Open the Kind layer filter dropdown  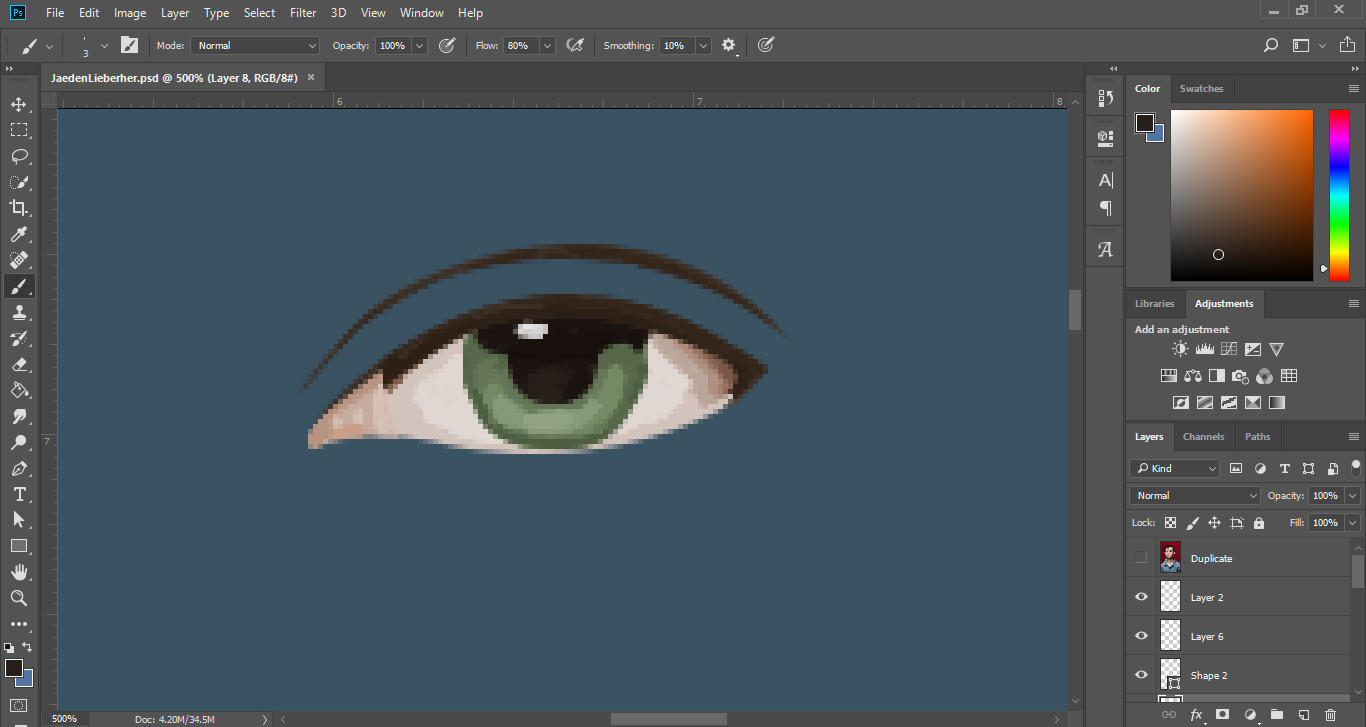click(x=1175, y=468)
